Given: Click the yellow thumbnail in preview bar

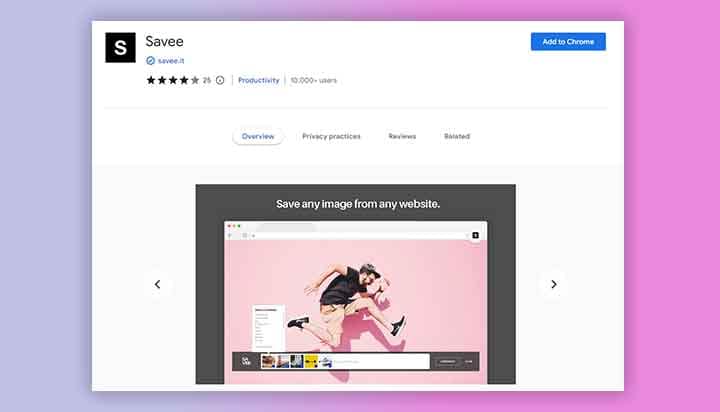Looking at the screenshot, I should 311,361.
